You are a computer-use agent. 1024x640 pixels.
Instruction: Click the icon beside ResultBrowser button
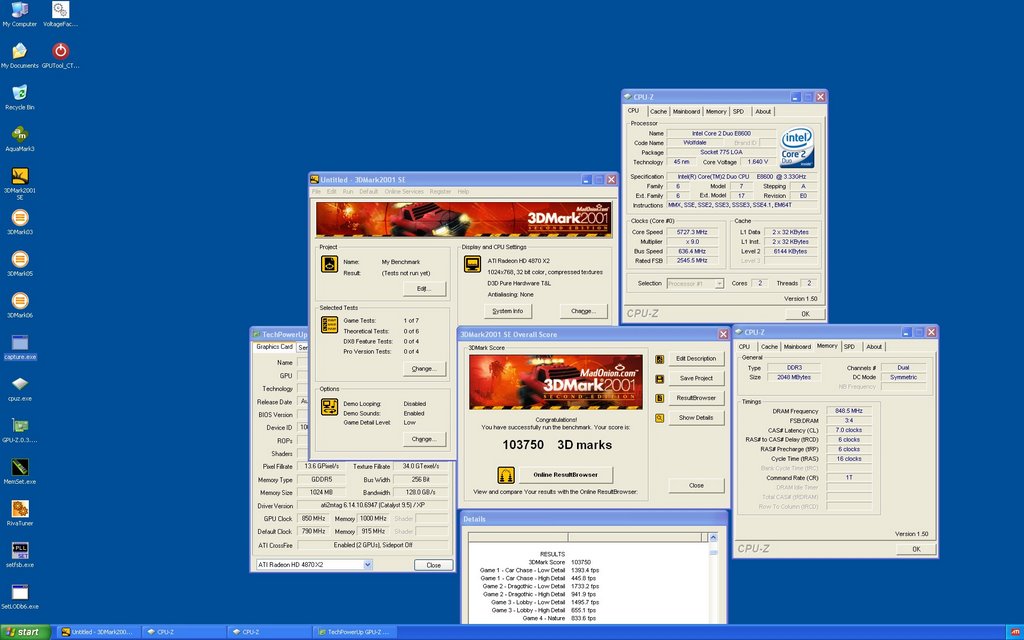click(660, 398)
